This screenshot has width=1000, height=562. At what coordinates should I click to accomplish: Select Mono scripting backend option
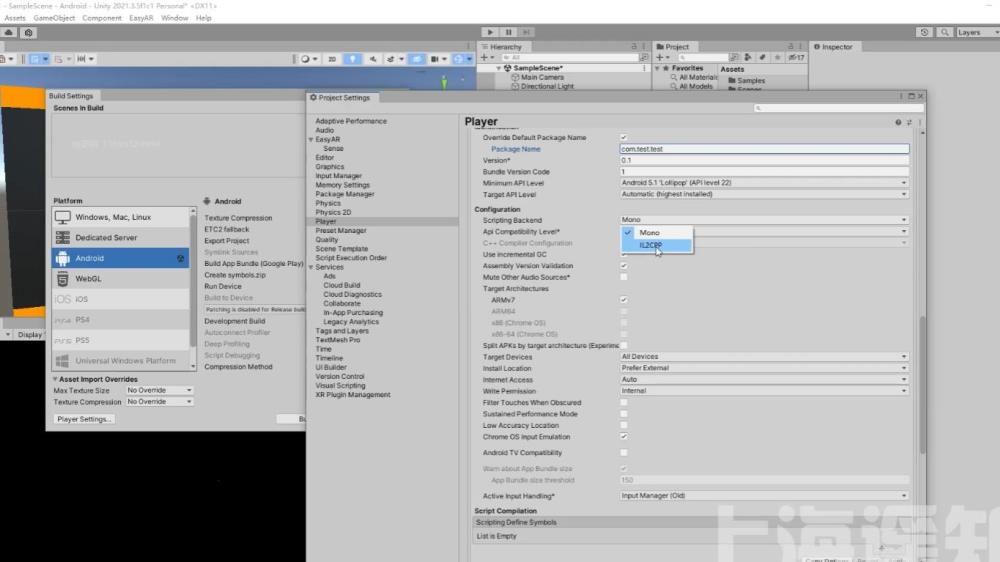657,233
